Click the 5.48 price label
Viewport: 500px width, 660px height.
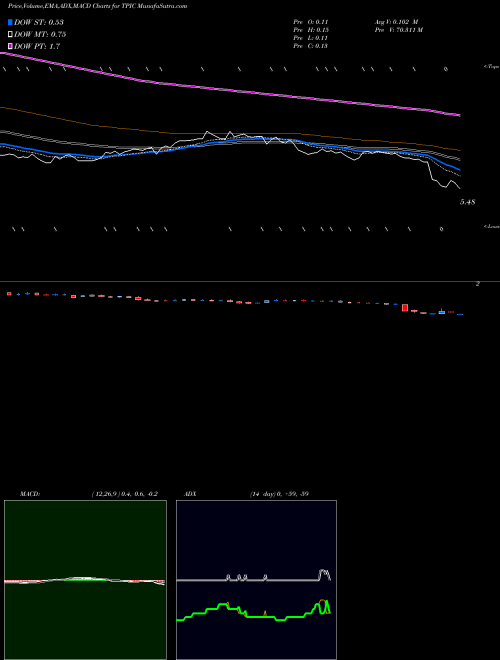point(468,202)
